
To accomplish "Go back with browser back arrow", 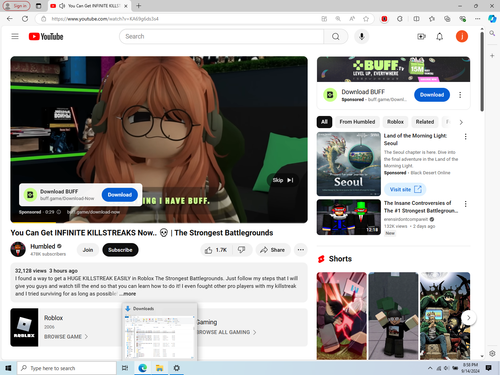I will click(10, 19).
